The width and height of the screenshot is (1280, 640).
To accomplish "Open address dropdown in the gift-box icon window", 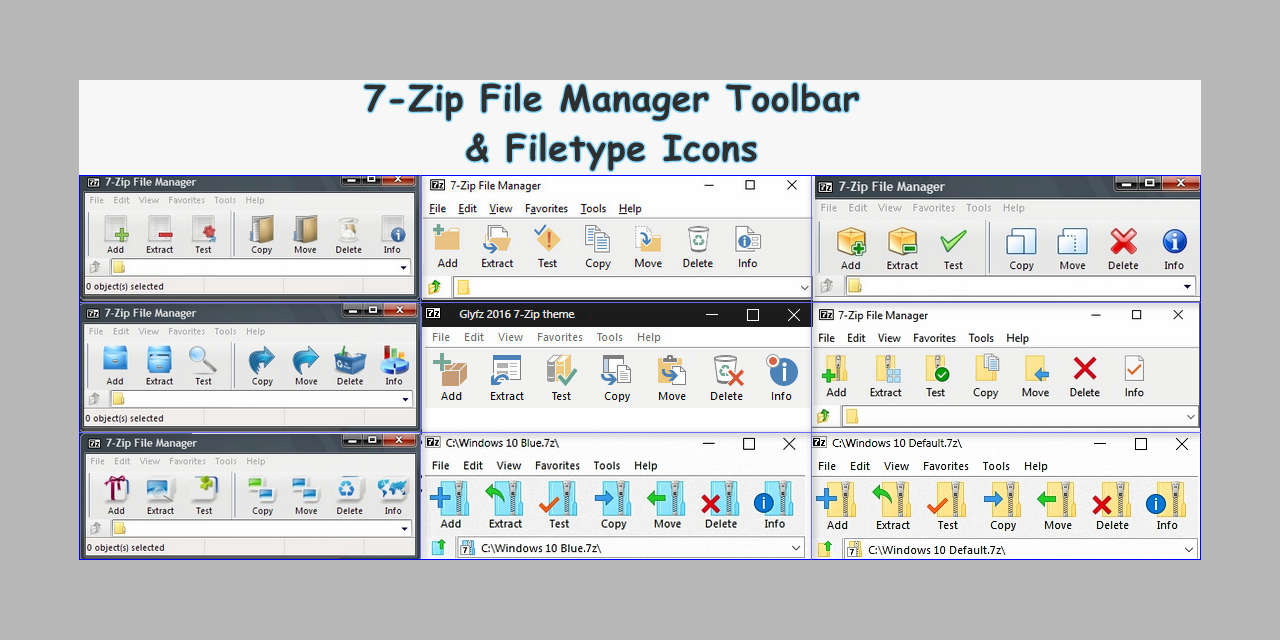I will click(404, 528).
